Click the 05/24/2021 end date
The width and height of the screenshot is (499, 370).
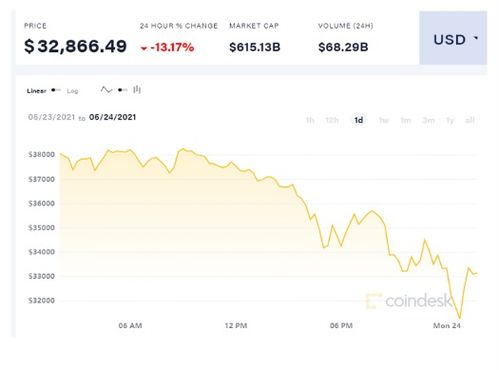pos(113,117)
